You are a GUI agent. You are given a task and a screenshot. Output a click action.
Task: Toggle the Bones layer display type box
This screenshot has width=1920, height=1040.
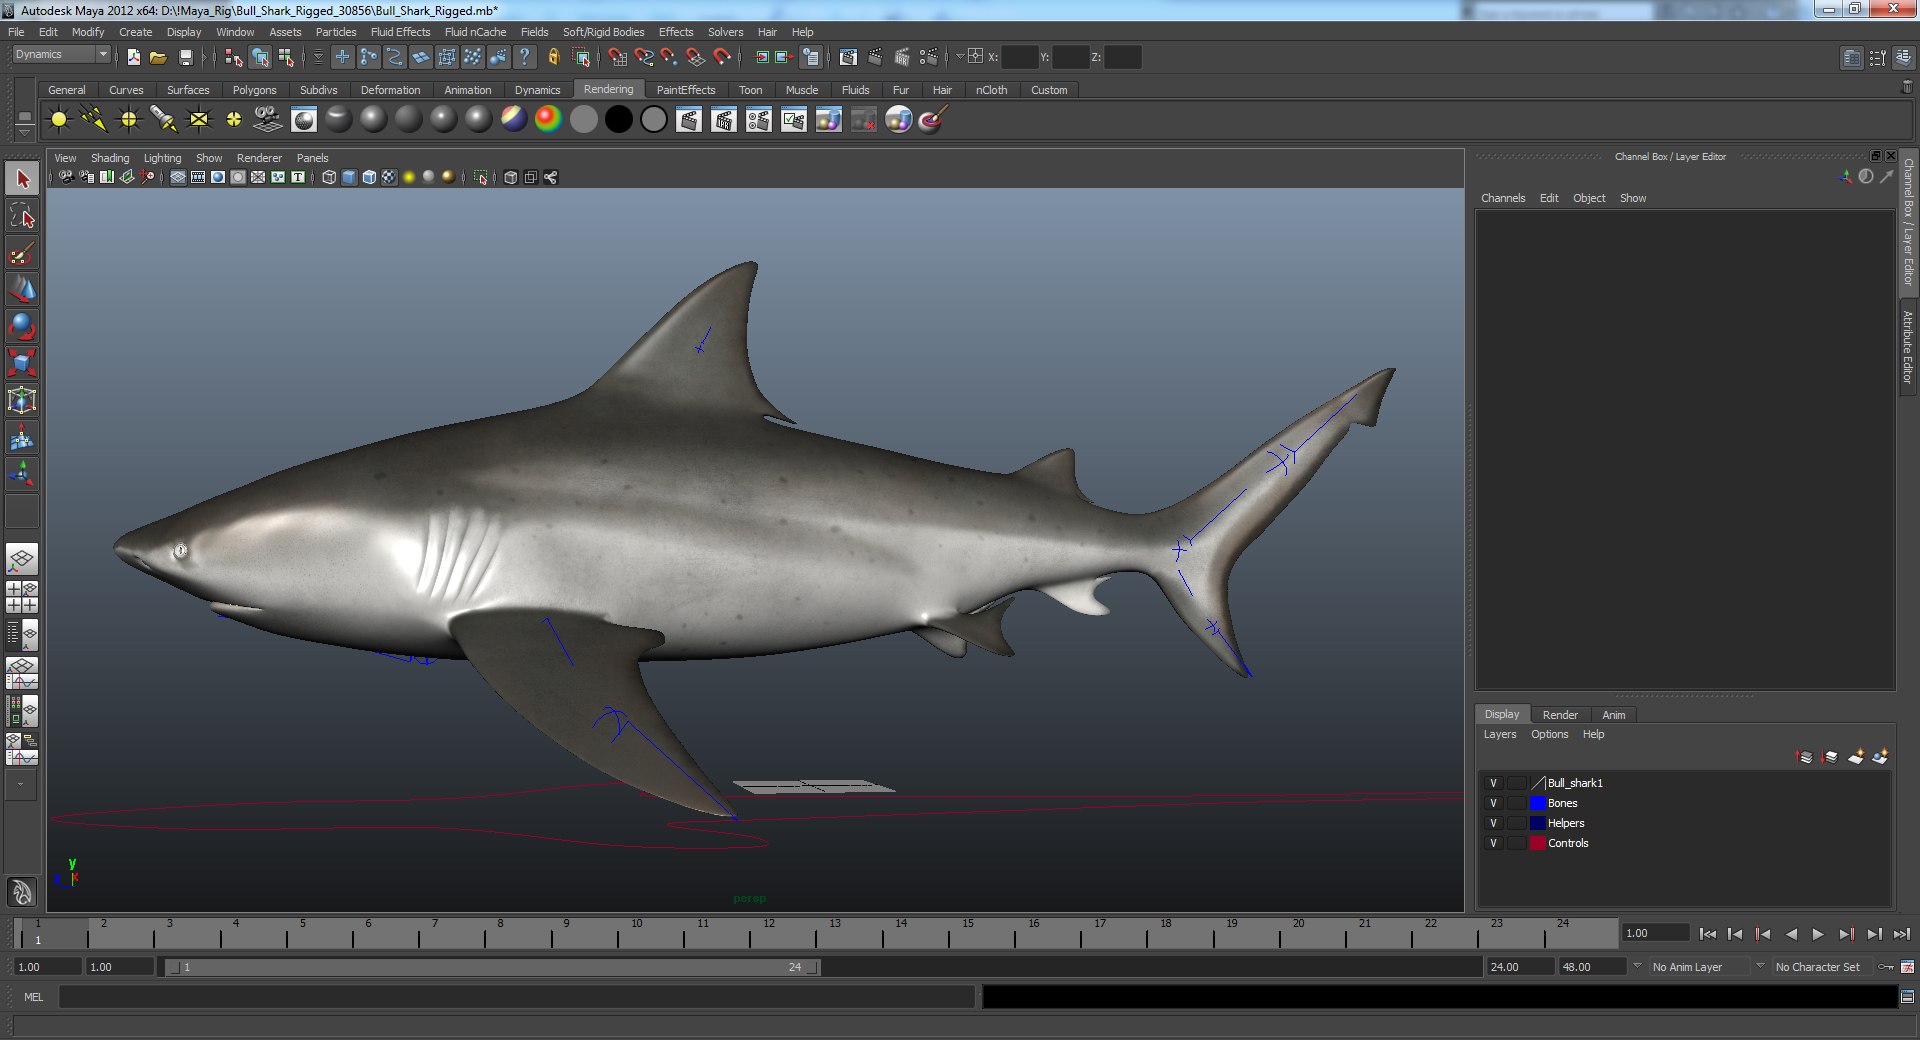pos(1517,803)
